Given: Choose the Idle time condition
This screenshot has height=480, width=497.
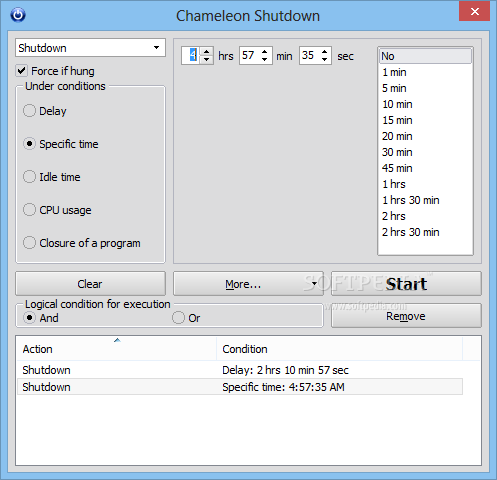Looking at the screenshot, I should point(29,177).
